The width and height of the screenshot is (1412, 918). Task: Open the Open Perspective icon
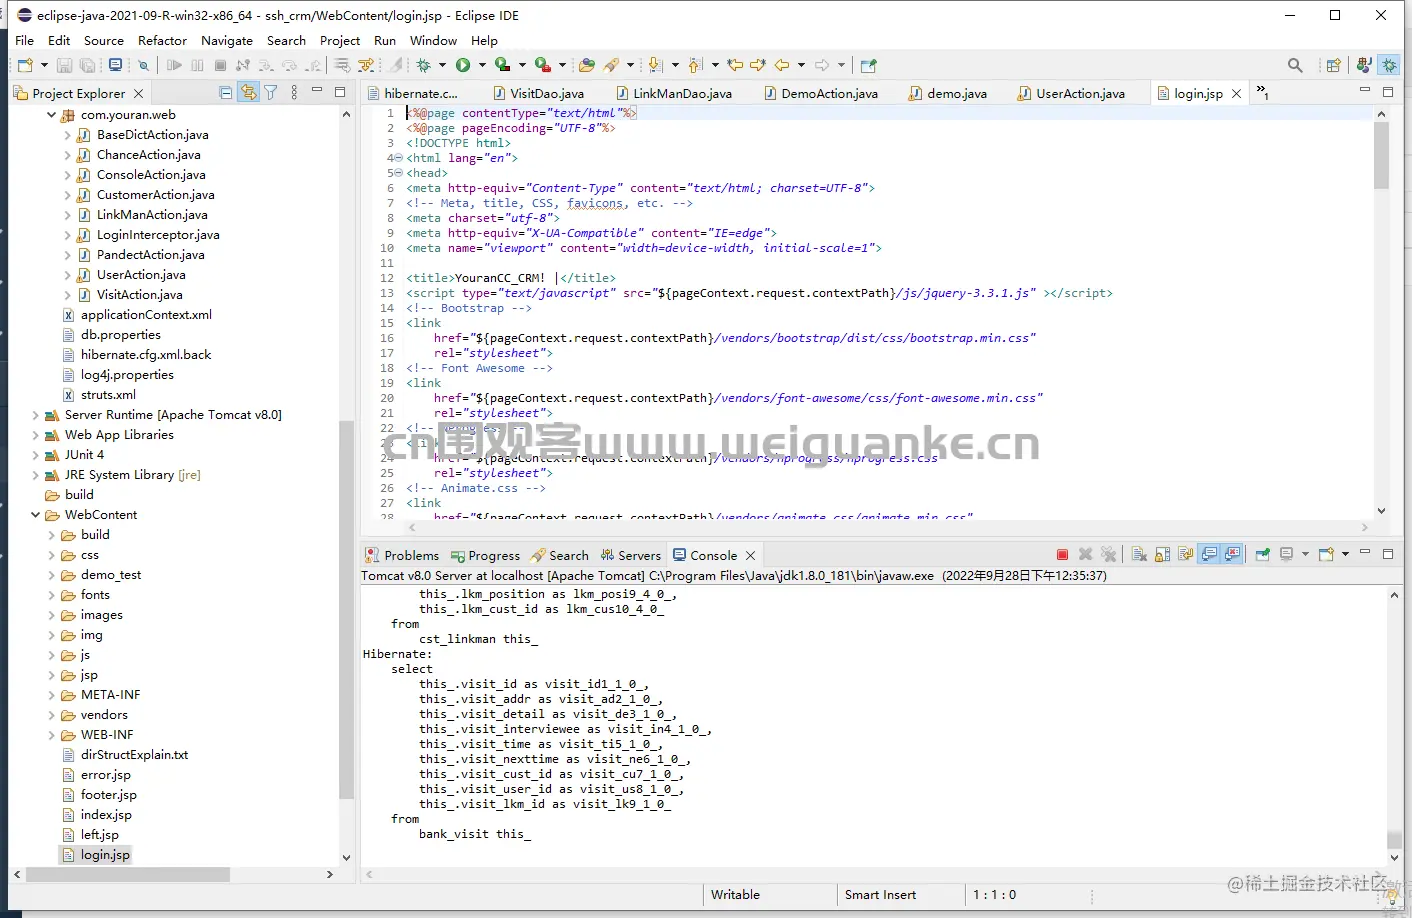click(x=1333, y=65)
